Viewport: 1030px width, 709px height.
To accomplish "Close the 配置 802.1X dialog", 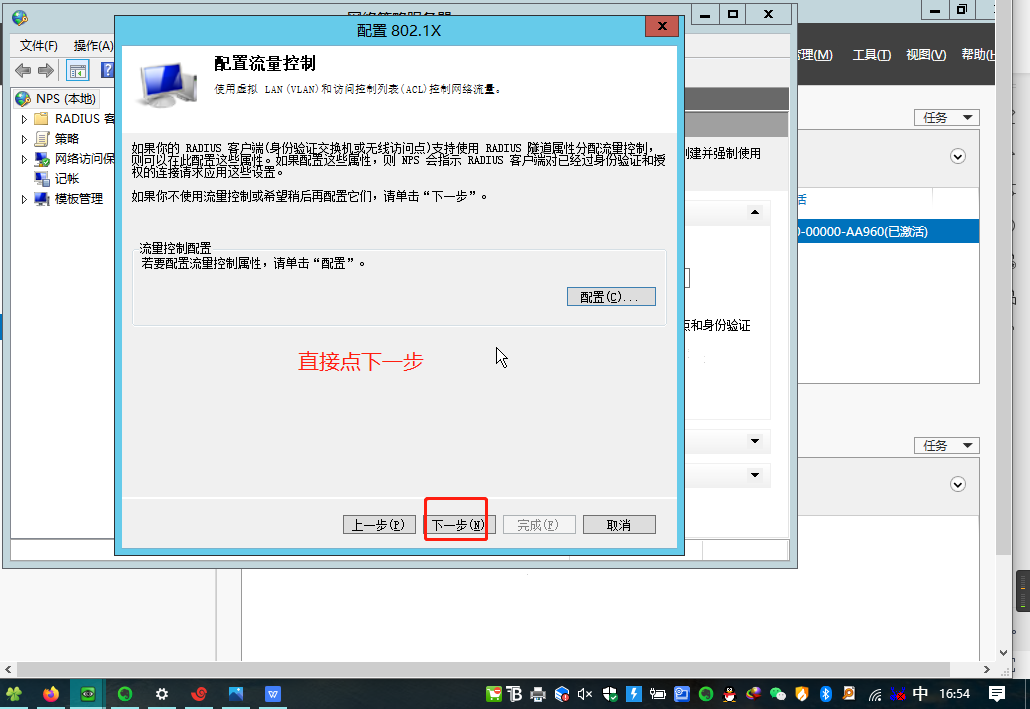I will point(661,26).
